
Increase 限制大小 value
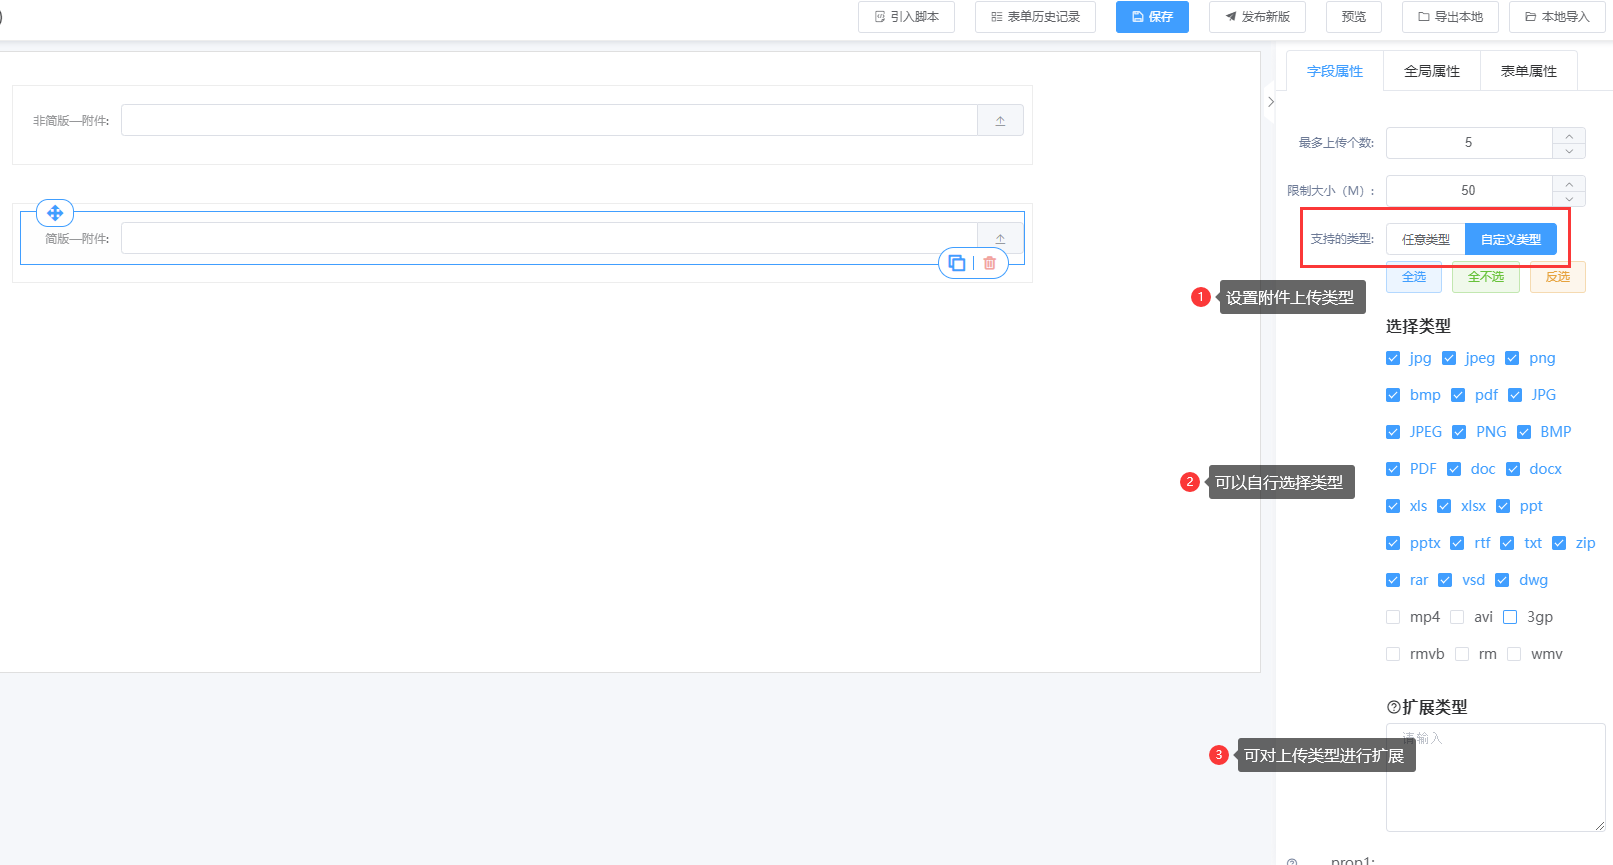[x=1569, y=183]
